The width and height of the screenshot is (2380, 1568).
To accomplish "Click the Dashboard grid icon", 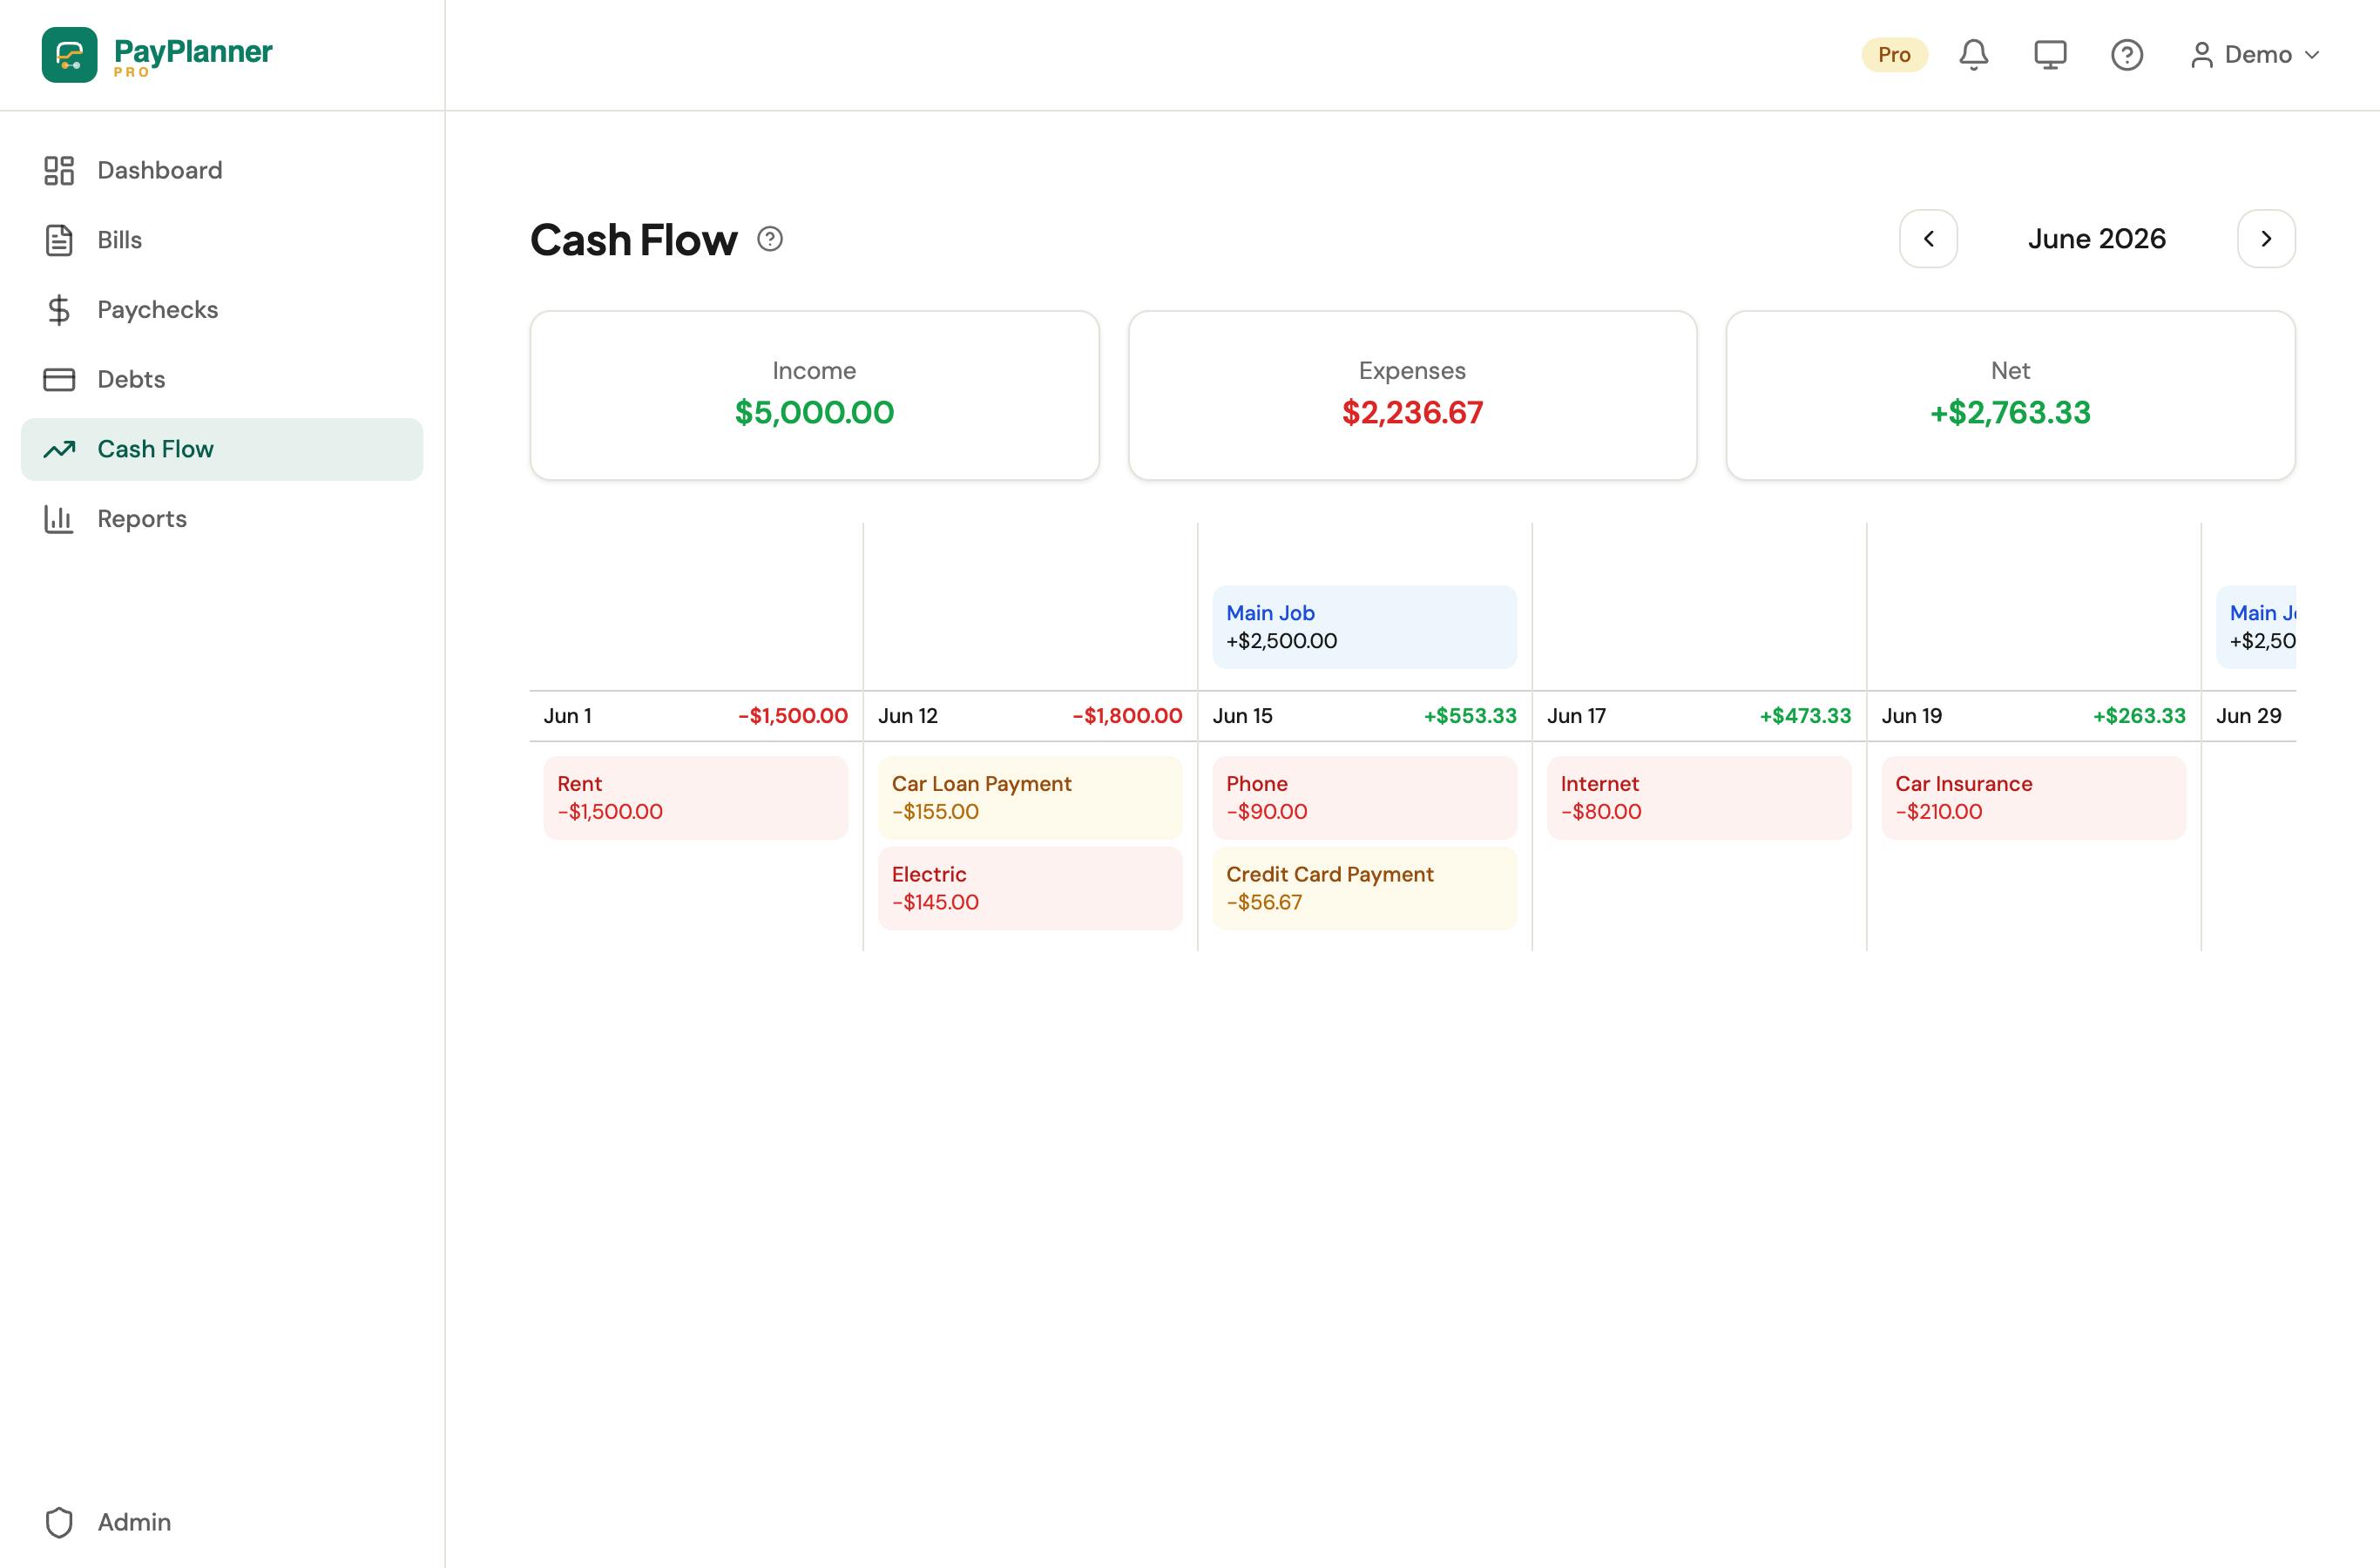I will click(59, 171).
